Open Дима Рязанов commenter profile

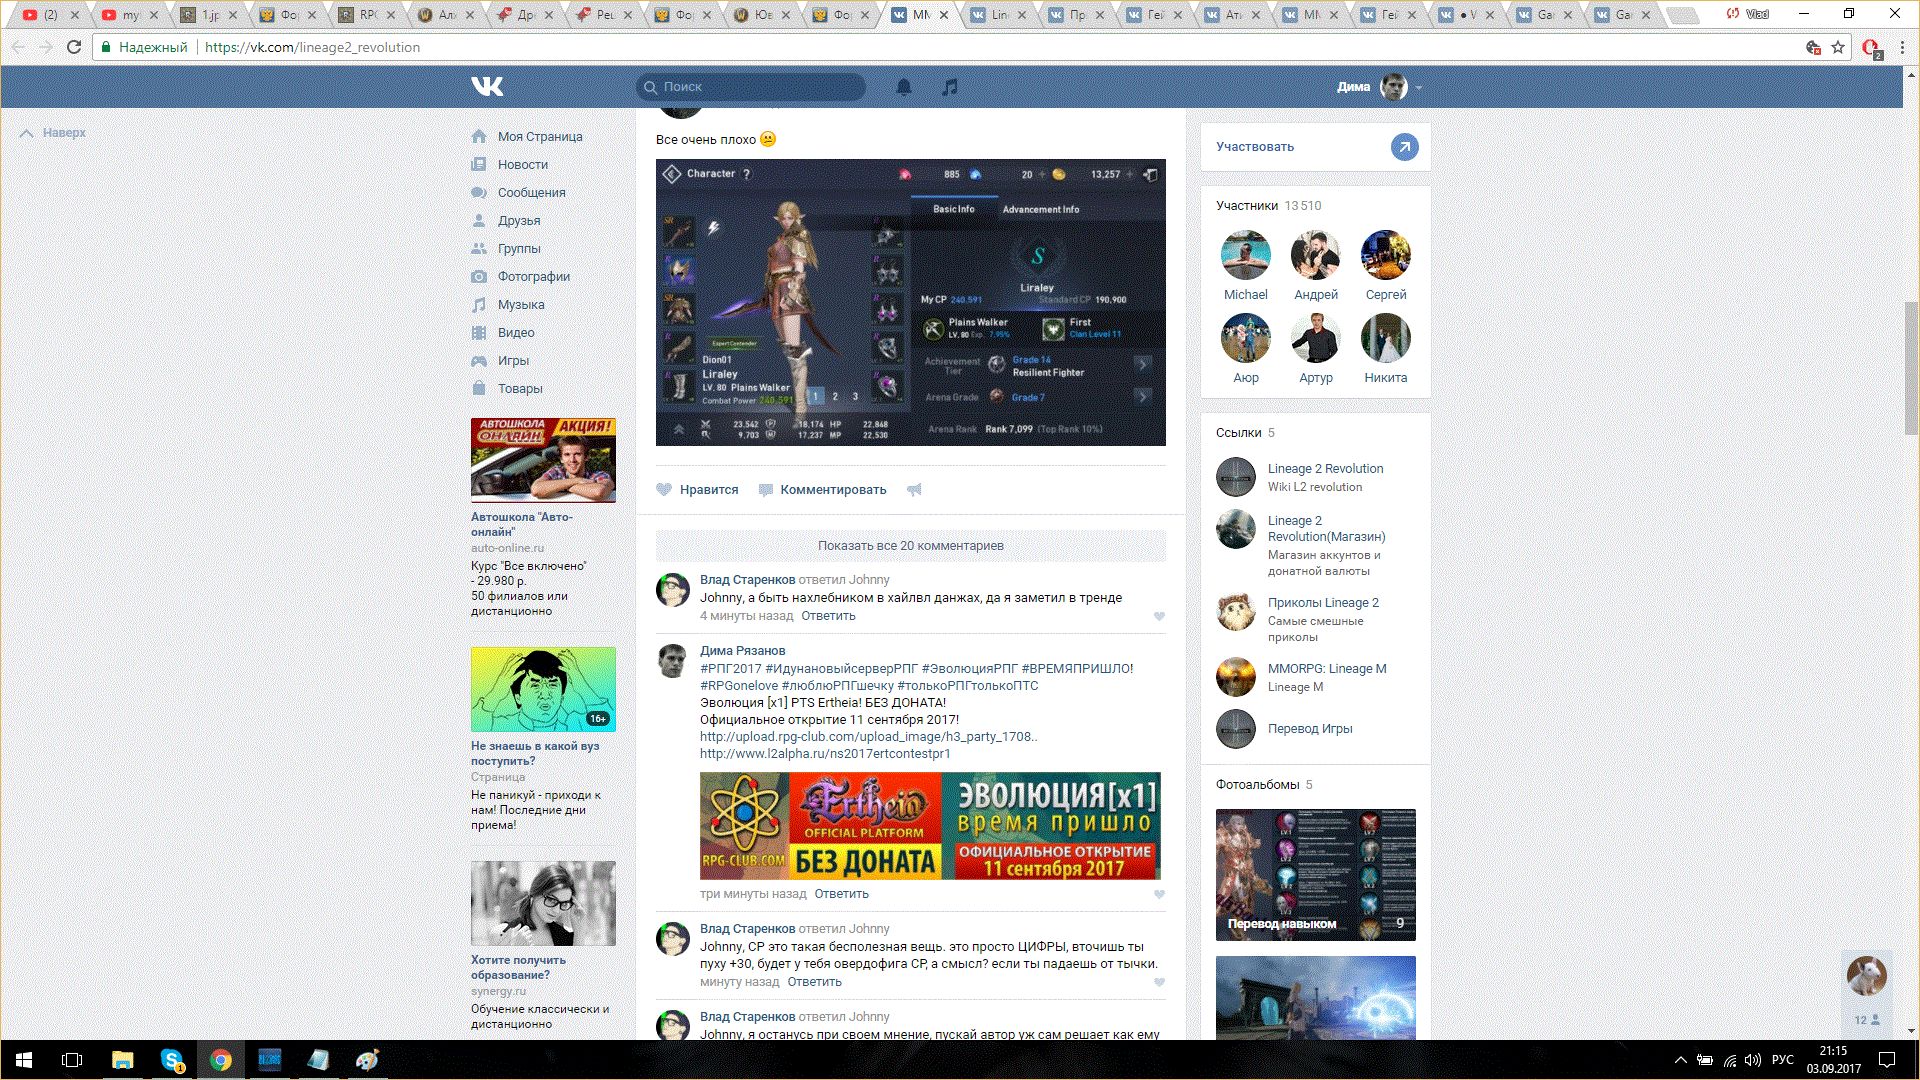click(742, 651)
